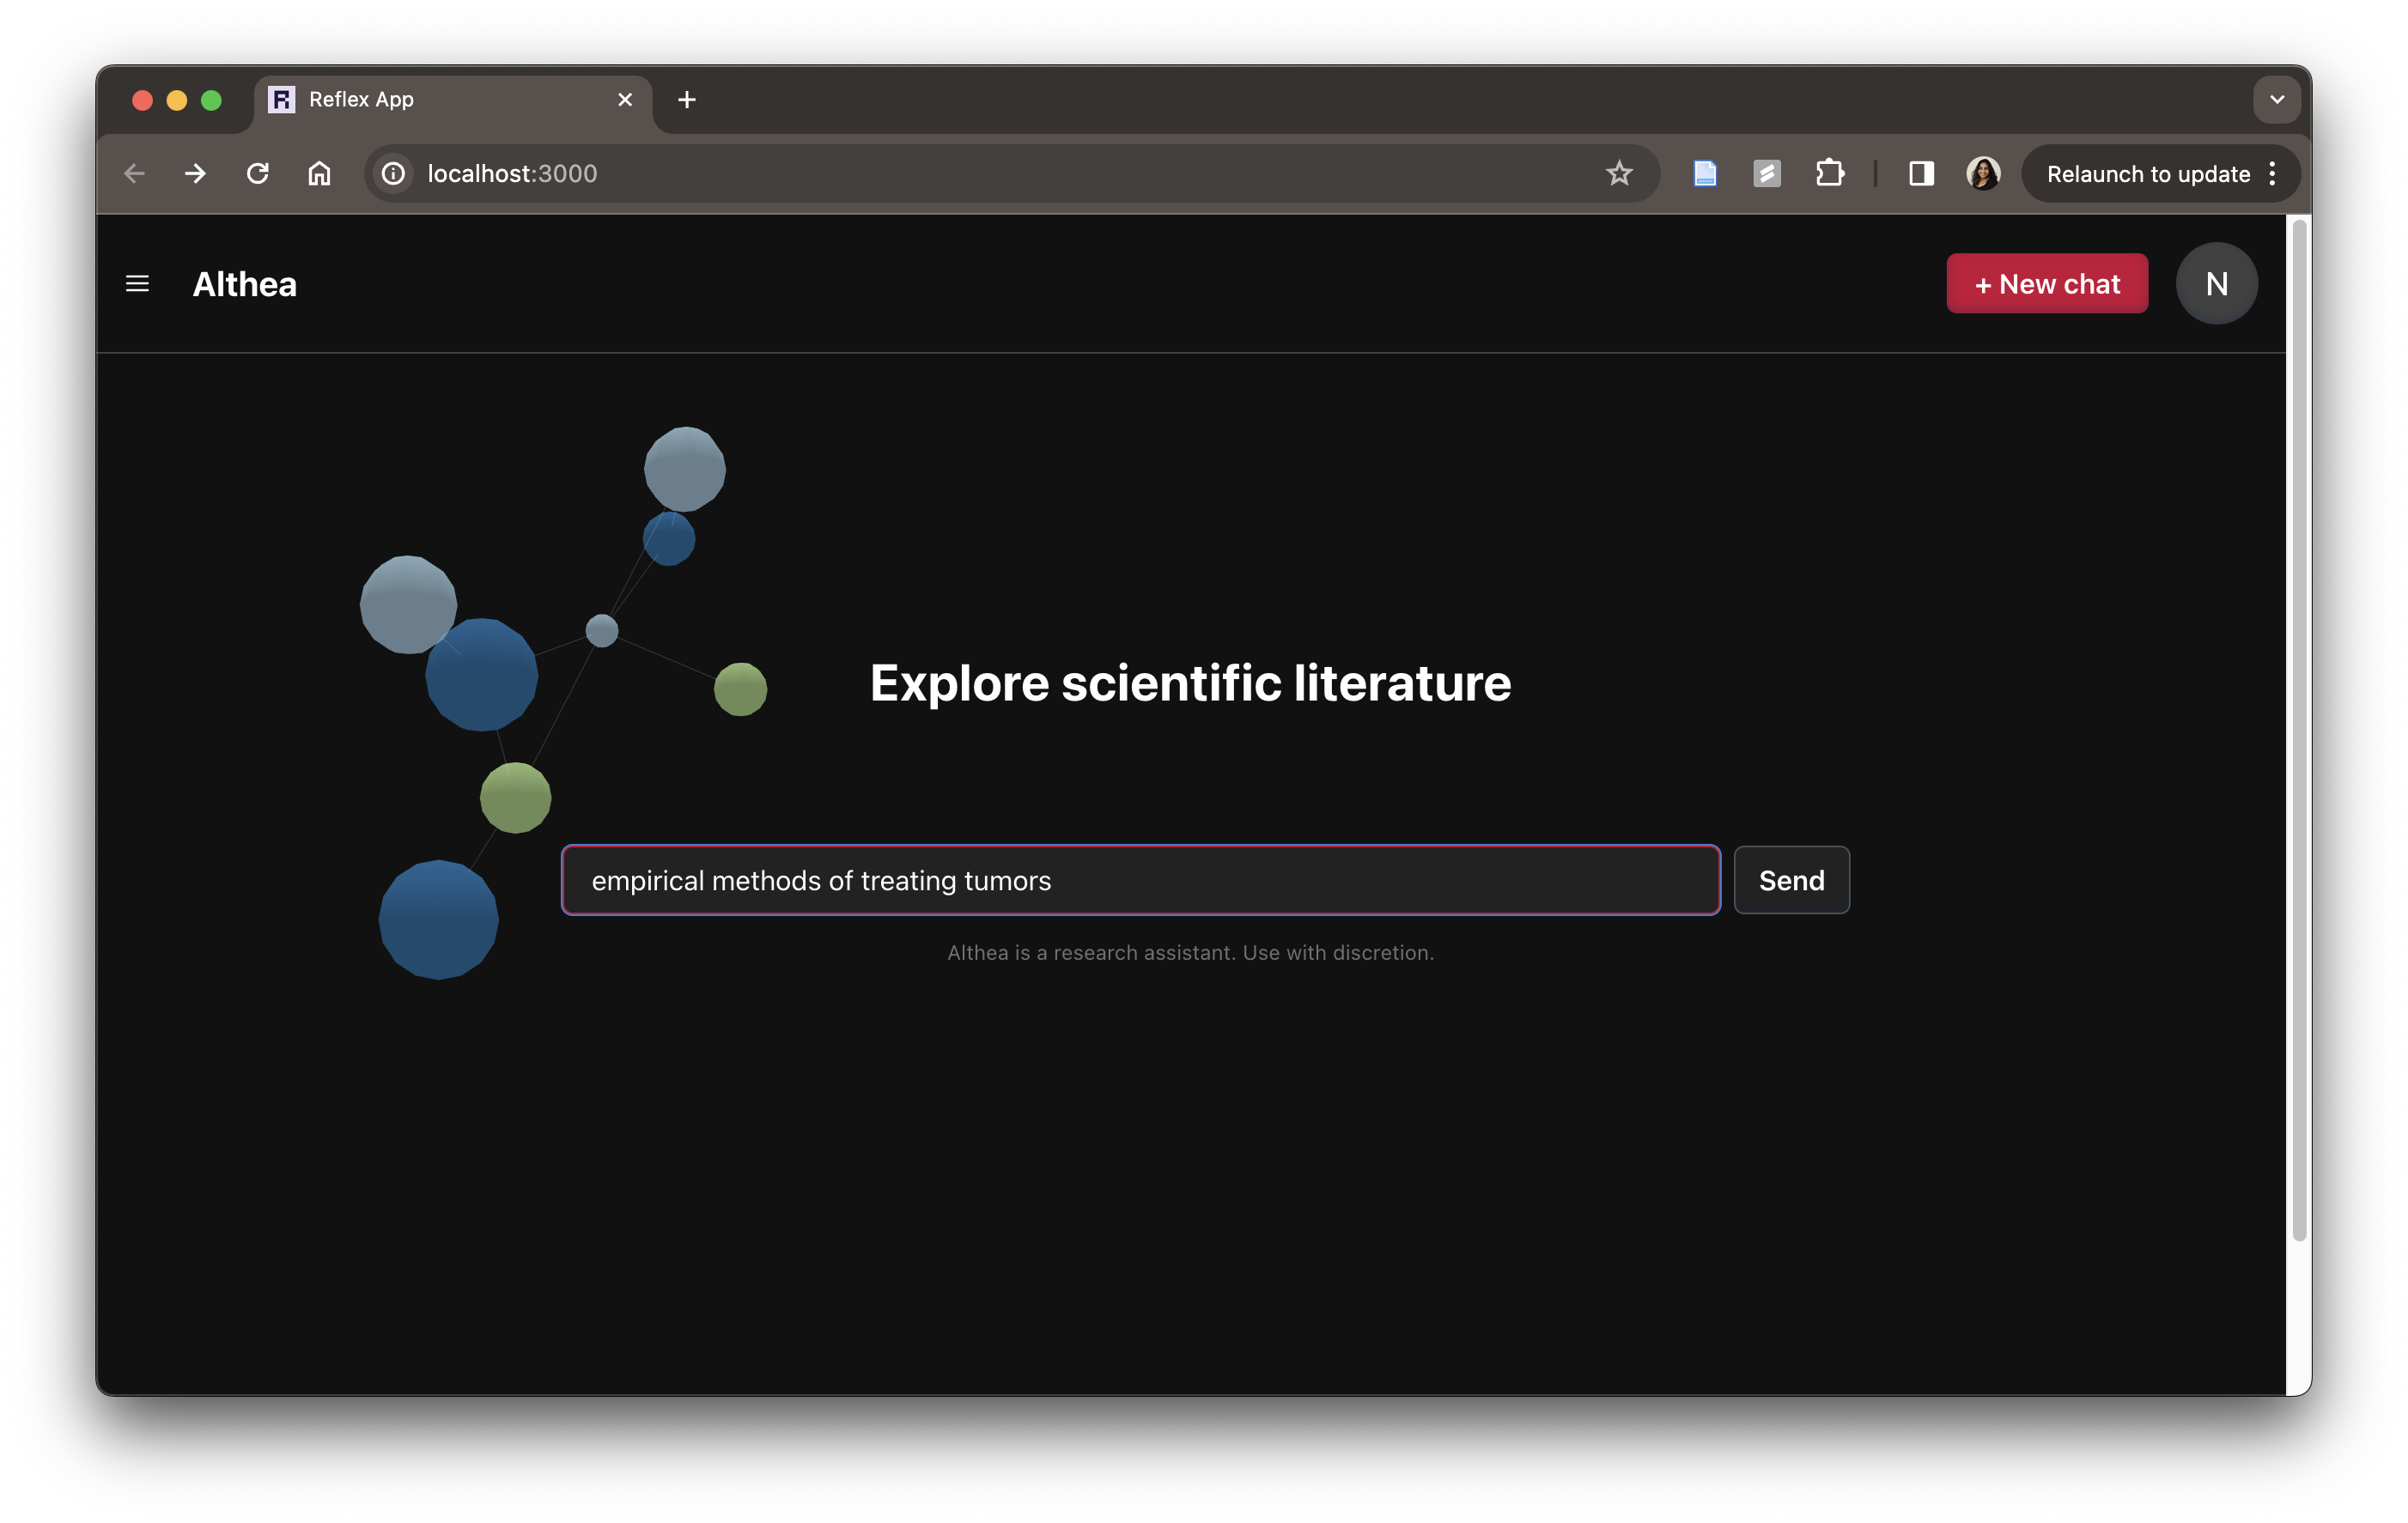The width and height of the screenshot is (2408, 1523).
Task: Focus the query text input field
Action: 1140,880
